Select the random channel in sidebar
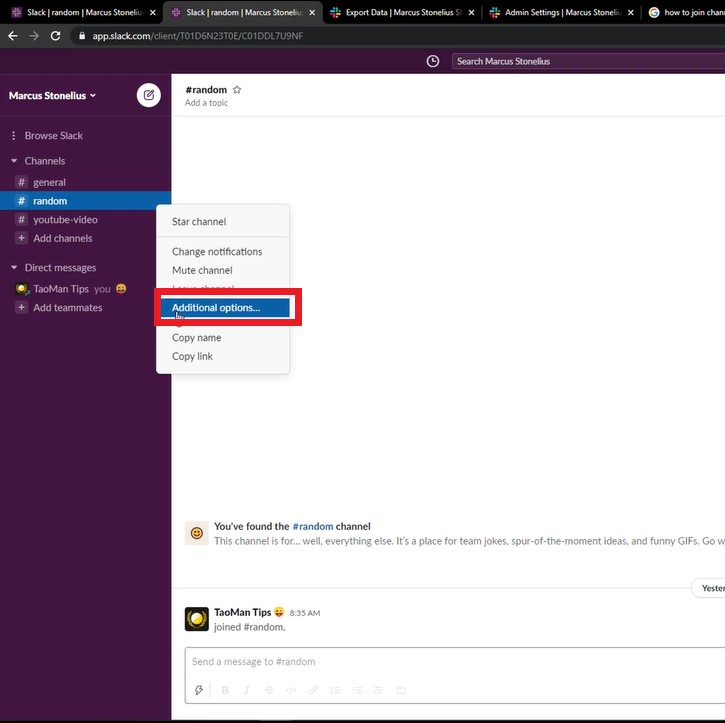The image size is (725, 723). click(86, 201)
